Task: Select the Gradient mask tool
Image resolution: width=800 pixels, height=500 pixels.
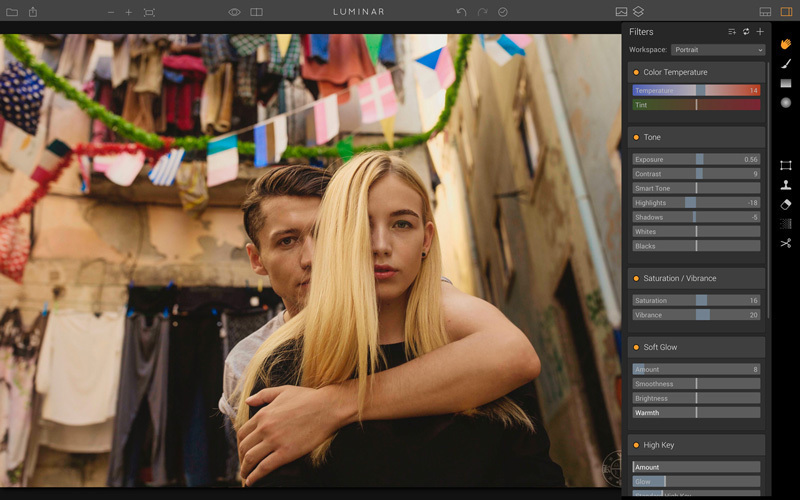Action: 786,83
